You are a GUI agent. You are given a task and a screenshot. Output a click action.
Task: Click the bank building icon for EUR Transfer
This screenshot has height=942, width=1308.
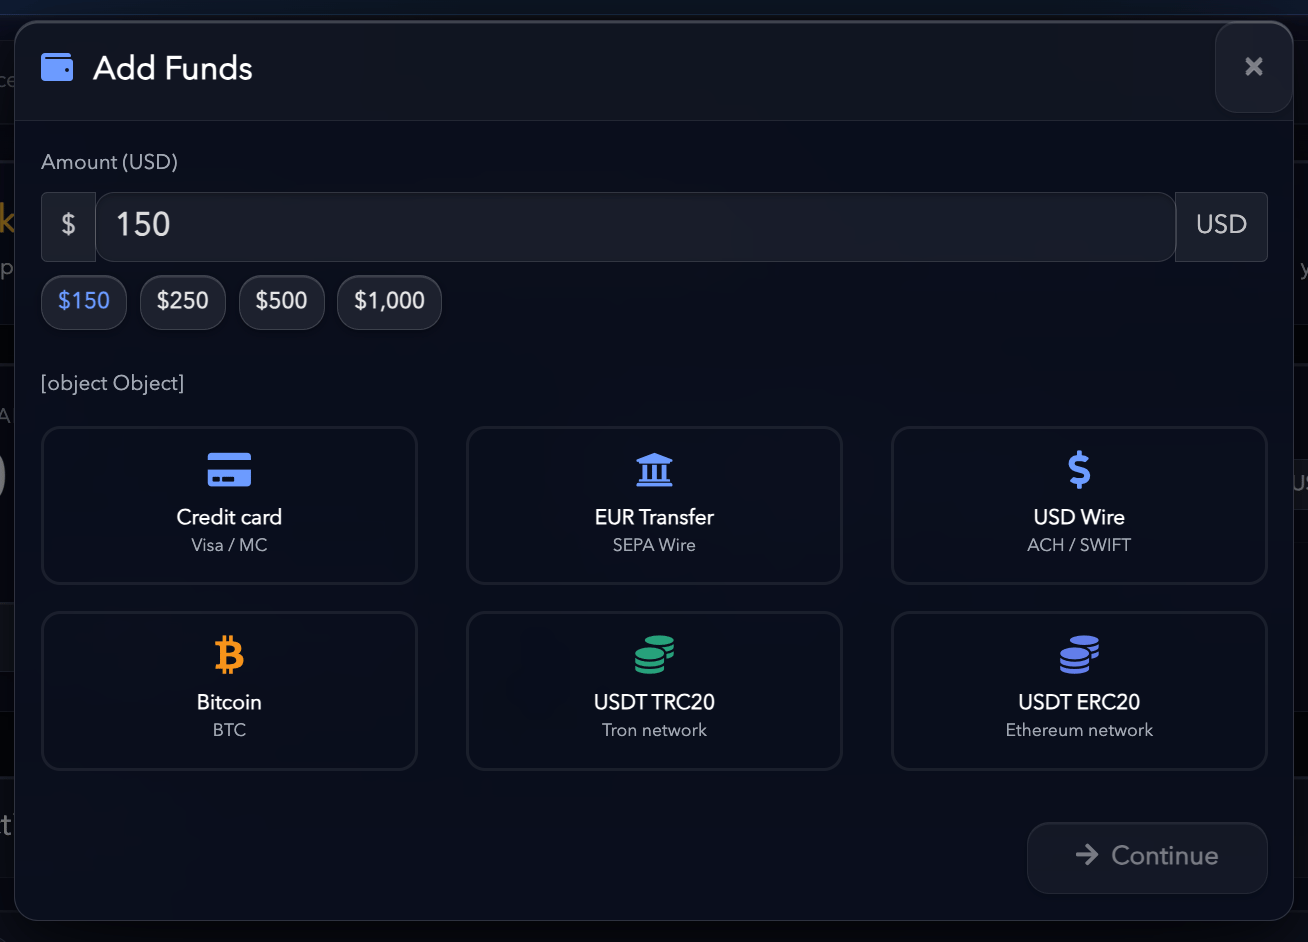pos(654,469)
